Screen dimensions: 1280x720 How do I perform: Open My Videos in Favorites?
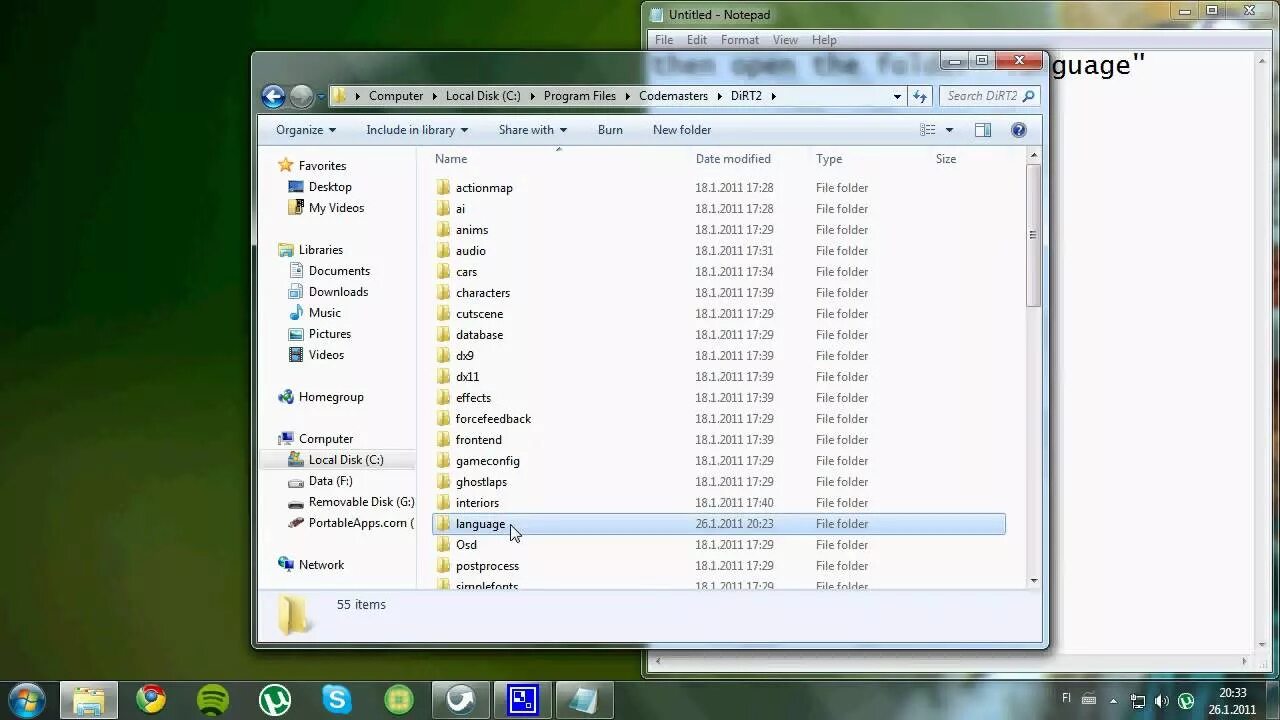(336, 208)
